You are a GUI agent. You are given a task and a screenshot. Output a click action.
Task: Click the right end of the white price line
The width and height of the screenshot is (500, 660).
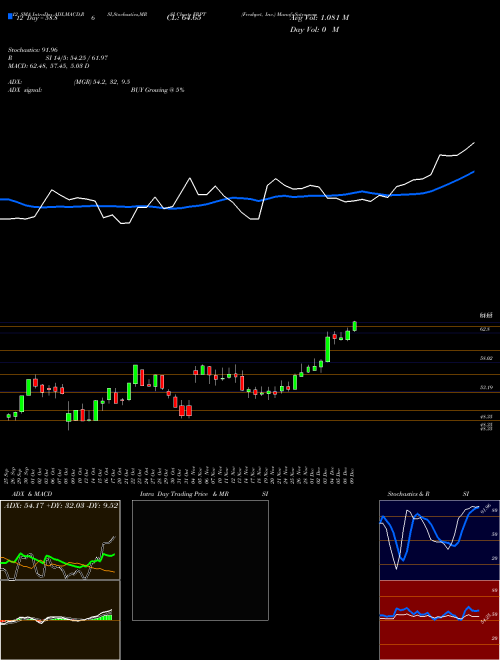pyautogui.click(x=474, y=143)
